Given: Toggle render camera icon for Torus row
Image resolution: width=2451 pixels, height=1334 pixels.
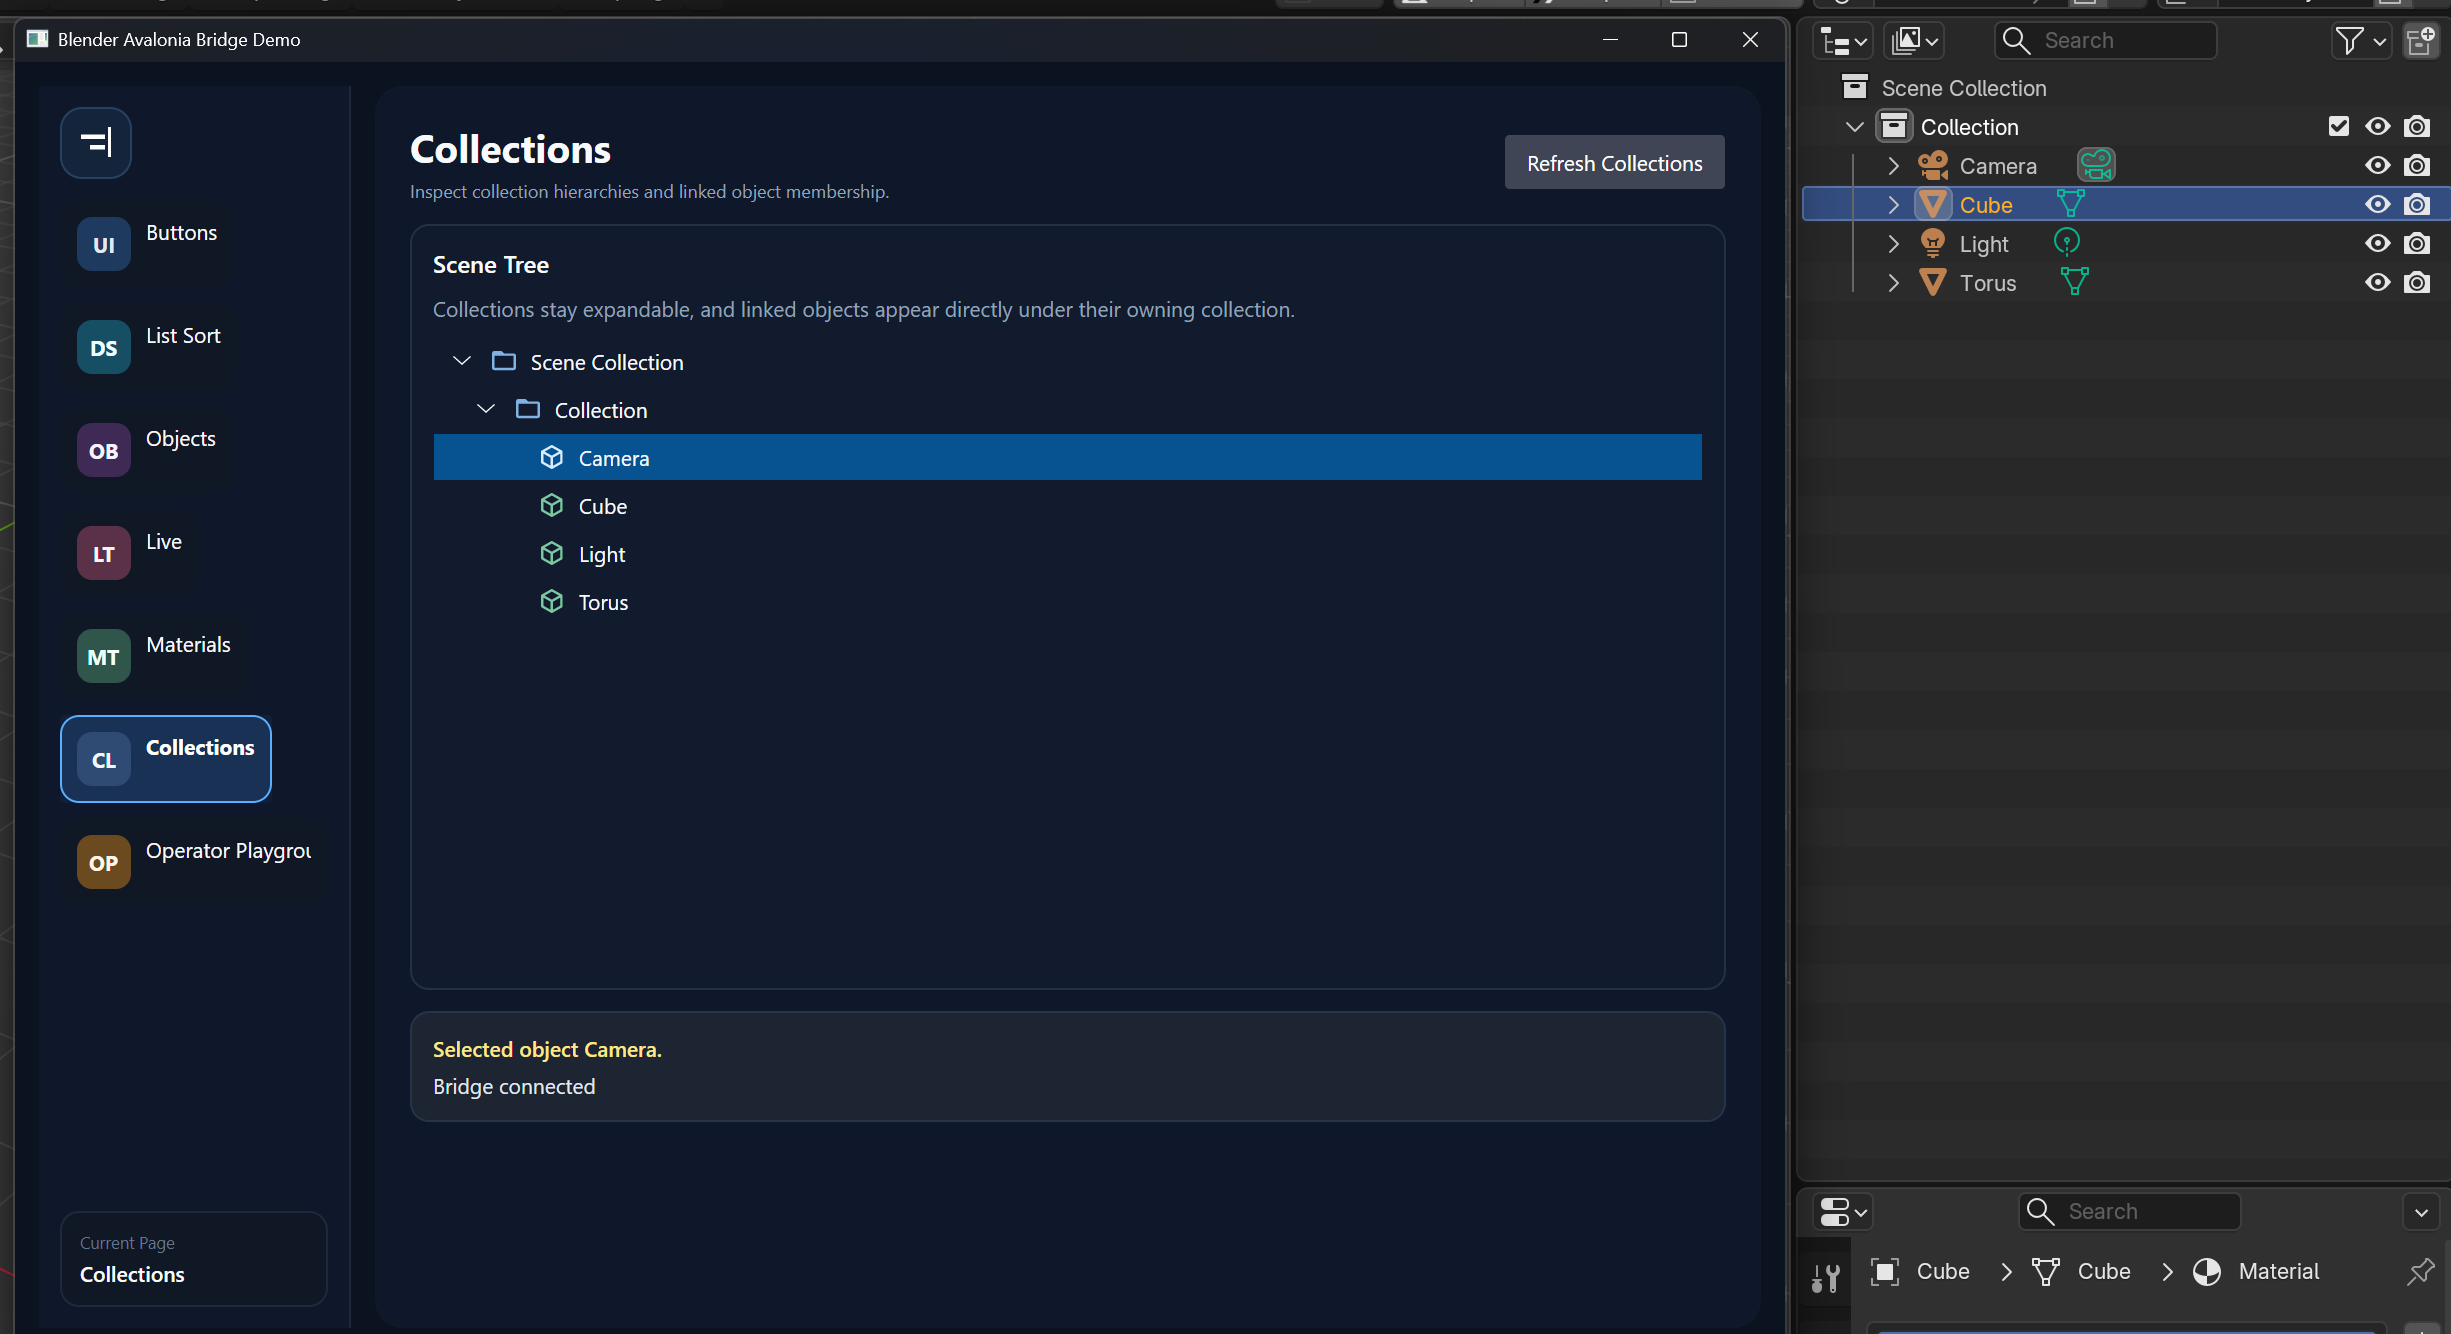Looking at the screenshot, I should [x=2417, y=282].
